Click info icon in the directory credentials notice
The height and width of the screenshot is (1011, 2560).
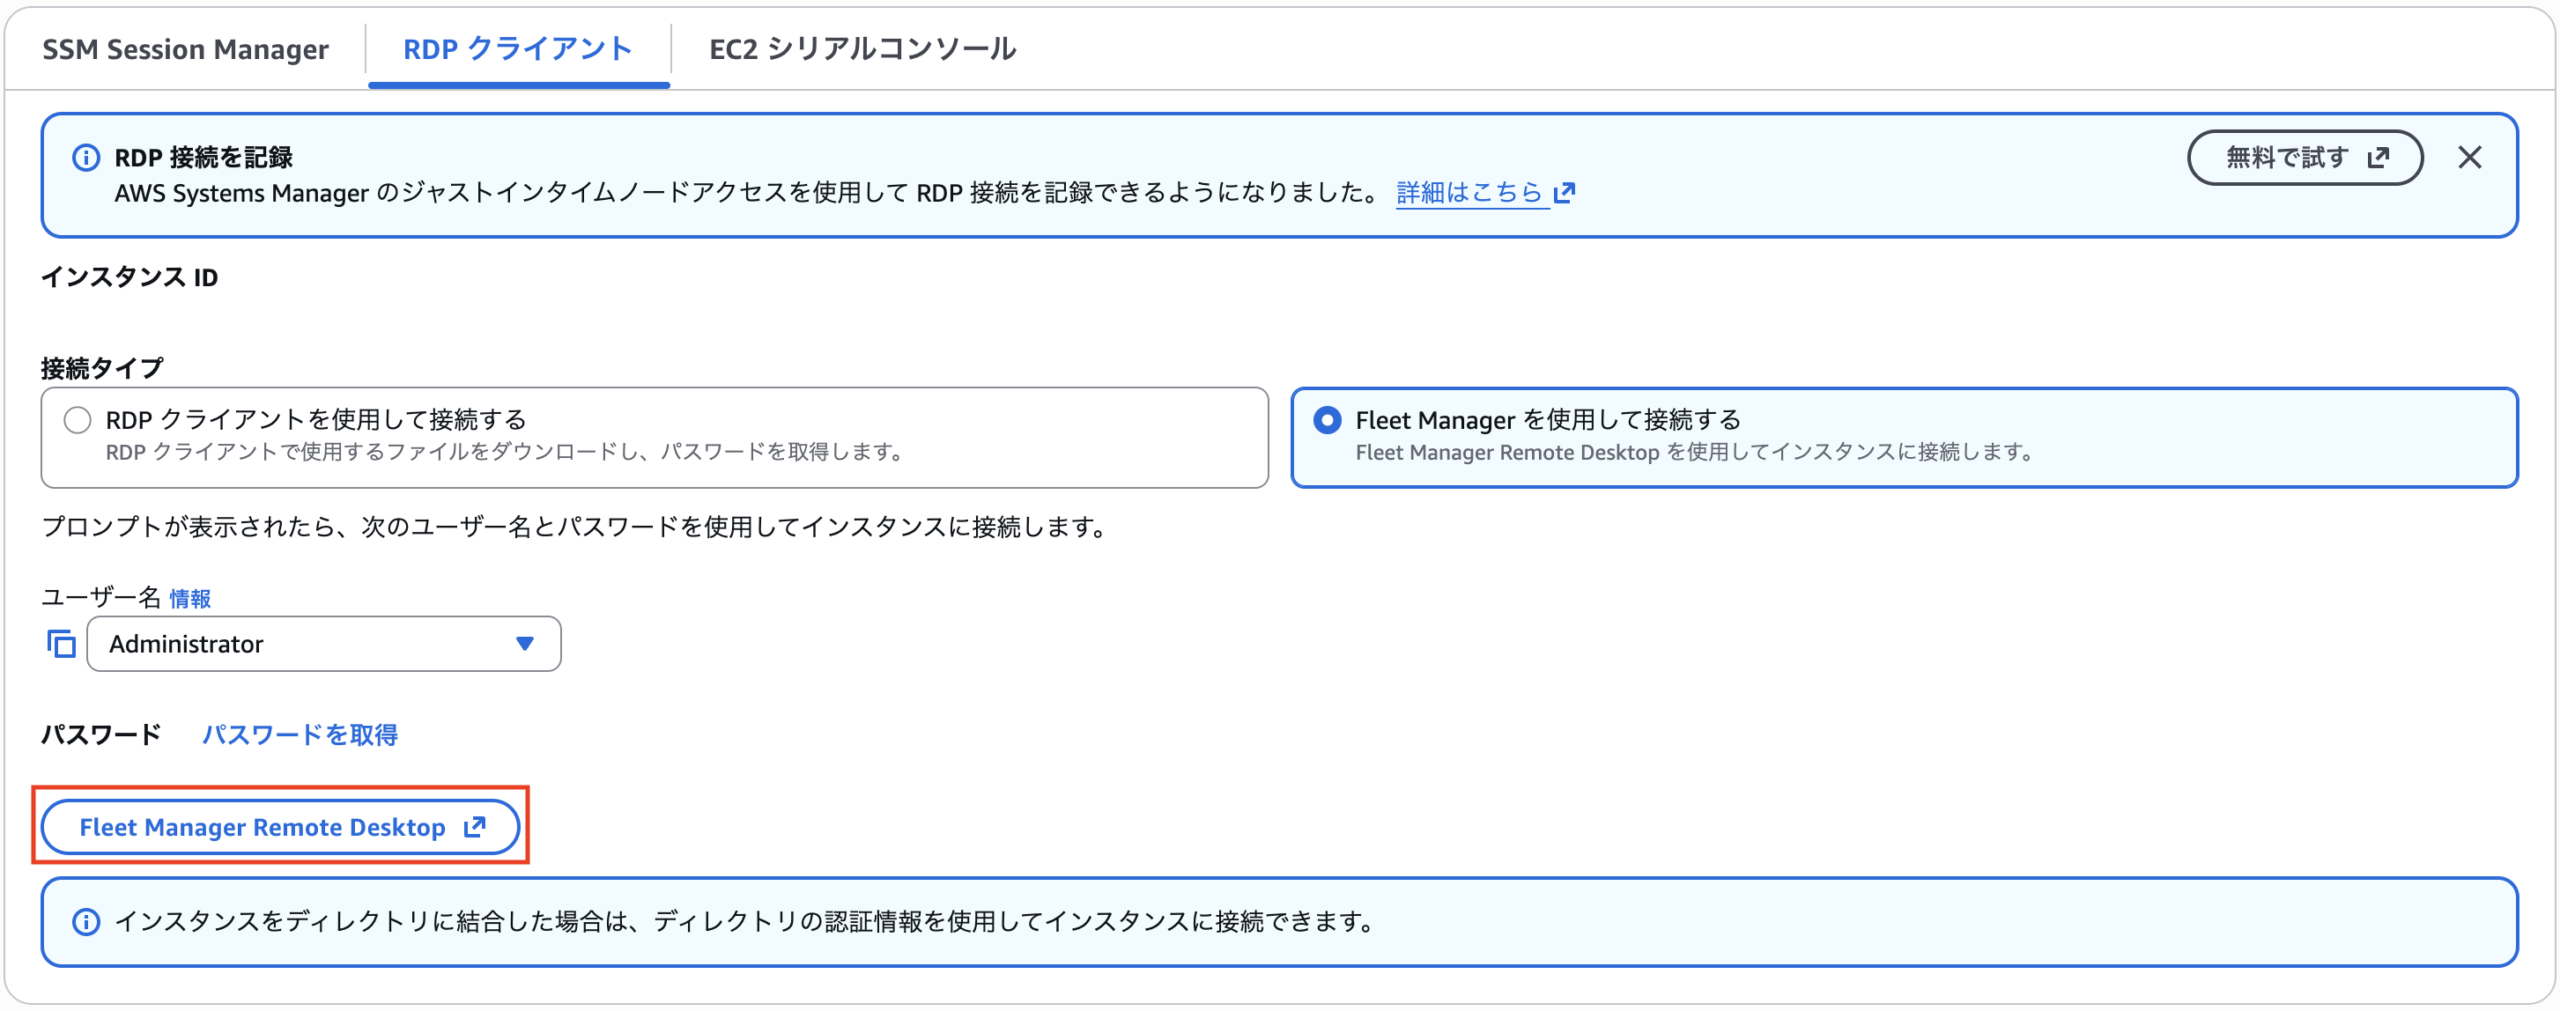[86, 922]
